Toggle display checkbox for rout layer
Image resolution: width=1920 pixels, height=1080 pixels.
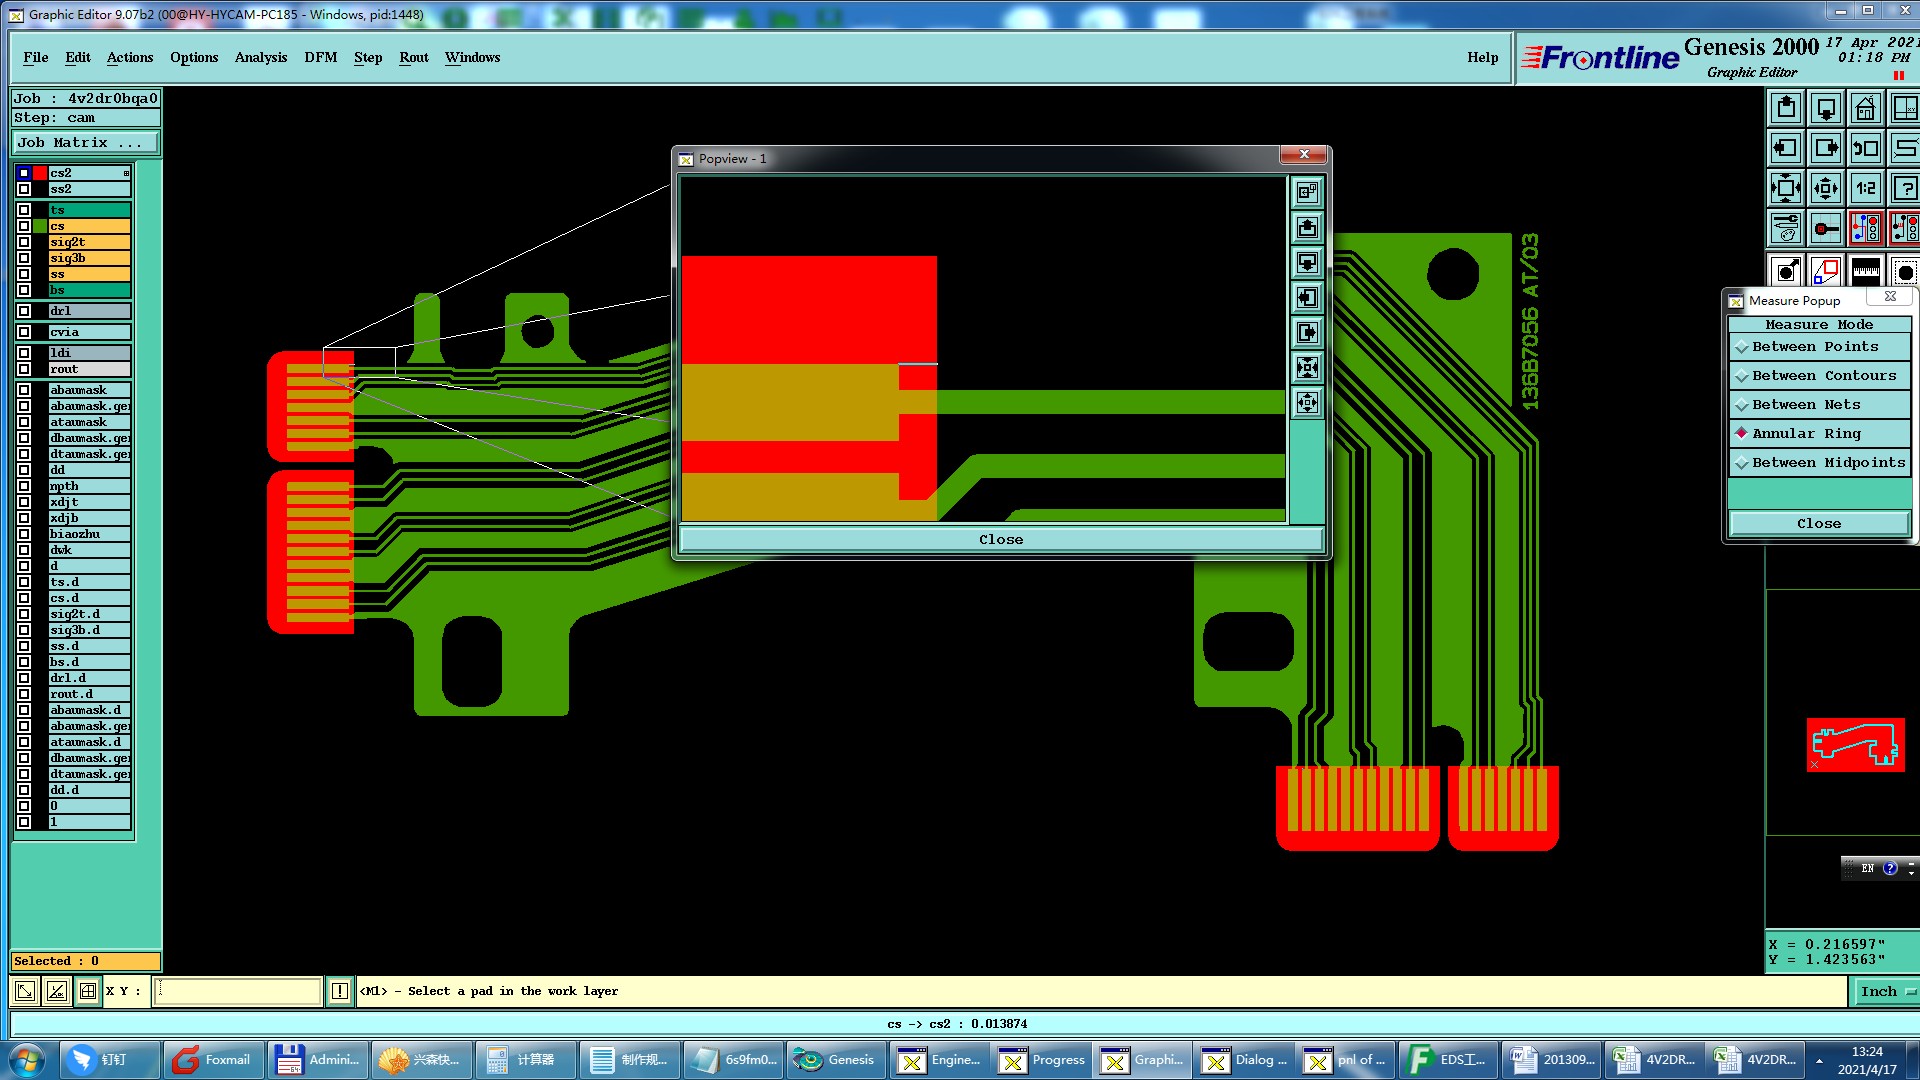(x=24, y=369)
